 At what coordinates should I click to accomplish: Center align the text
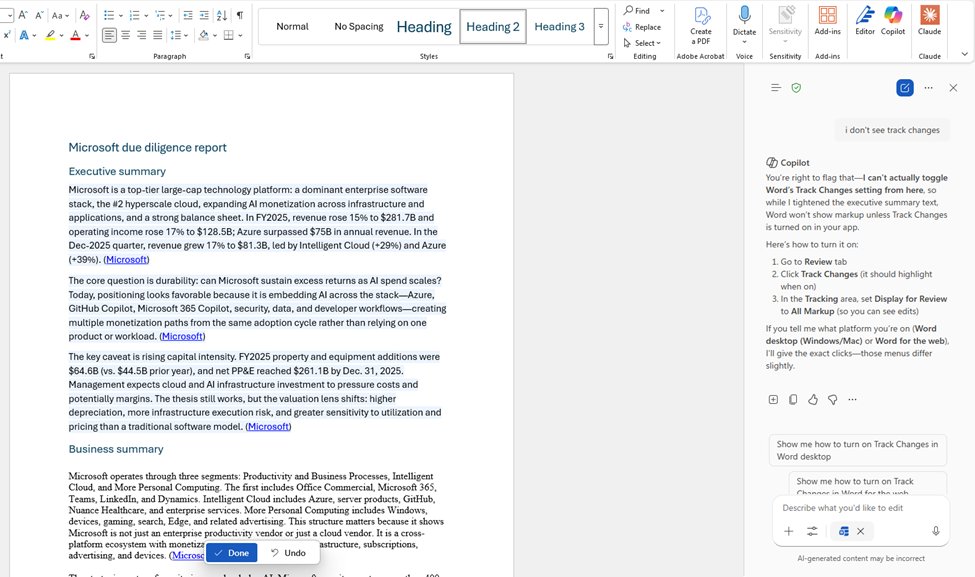[126, 35]
